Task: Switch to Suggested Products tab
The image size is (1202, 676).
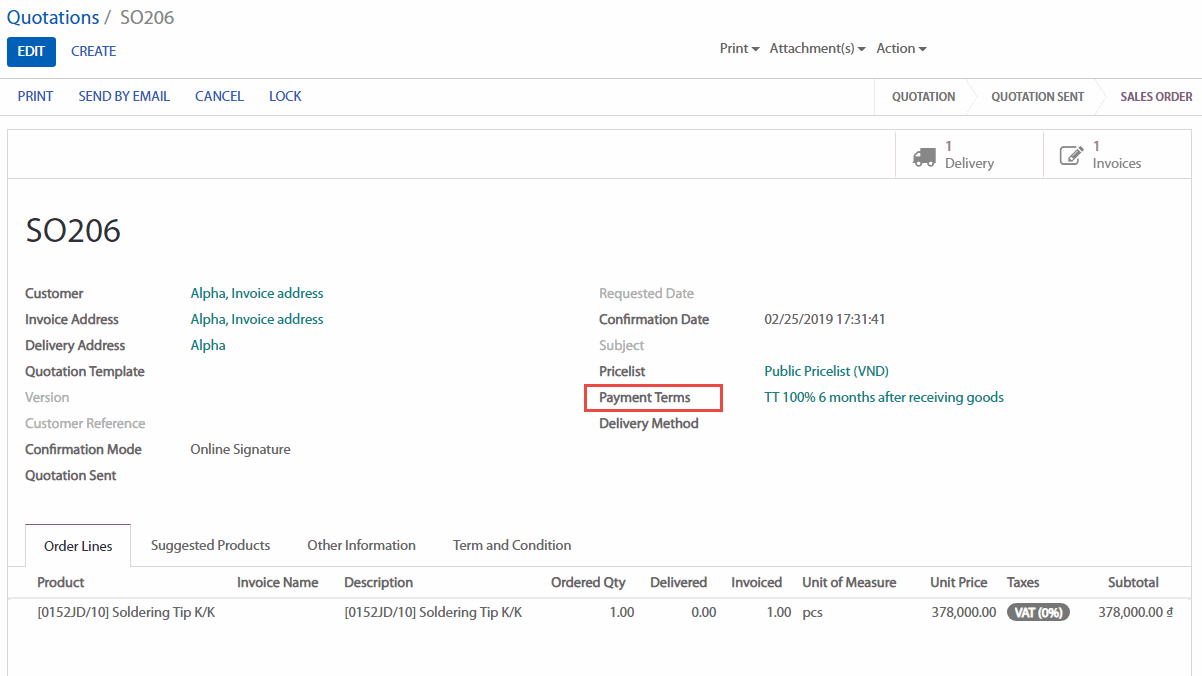Action: [x=210, y=545]
